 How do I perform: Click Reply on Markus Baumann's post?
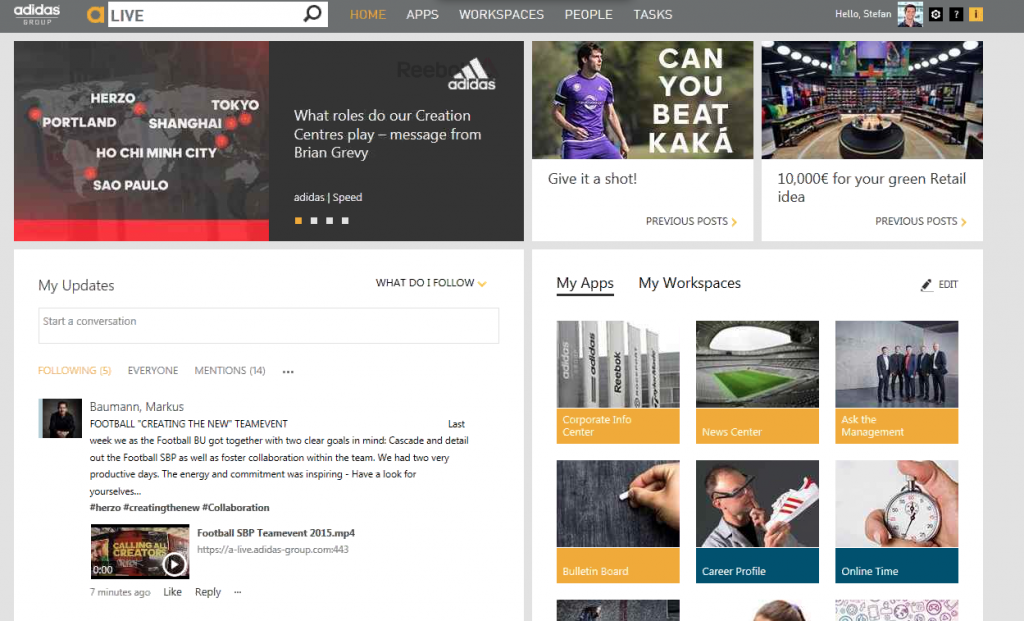coord(208,592)
